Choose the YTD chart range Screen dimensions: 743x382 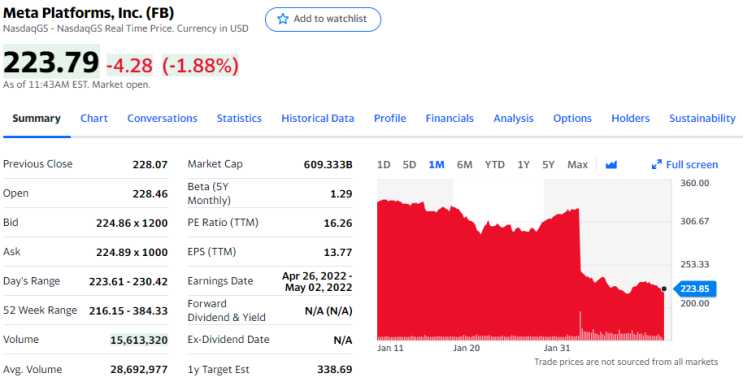495,164
